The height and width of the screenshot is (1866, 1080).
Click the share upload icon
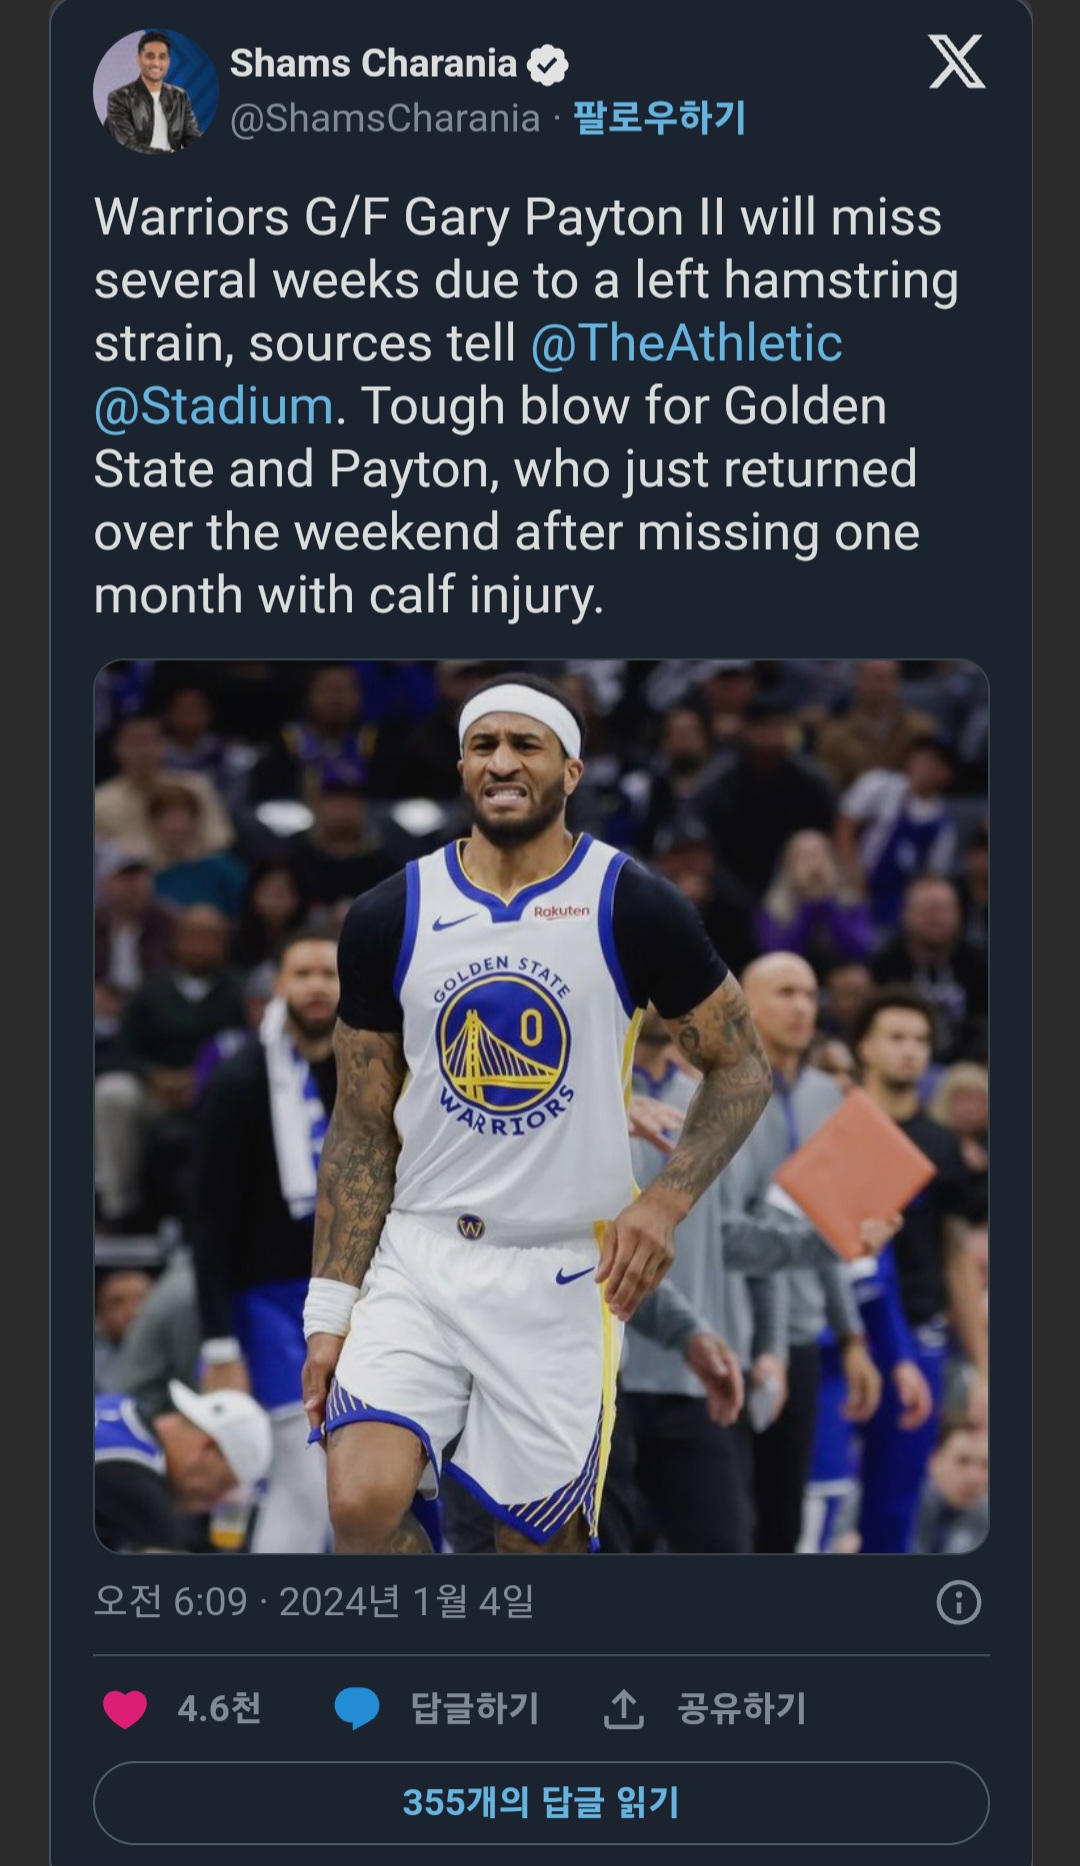(623, 1708)
